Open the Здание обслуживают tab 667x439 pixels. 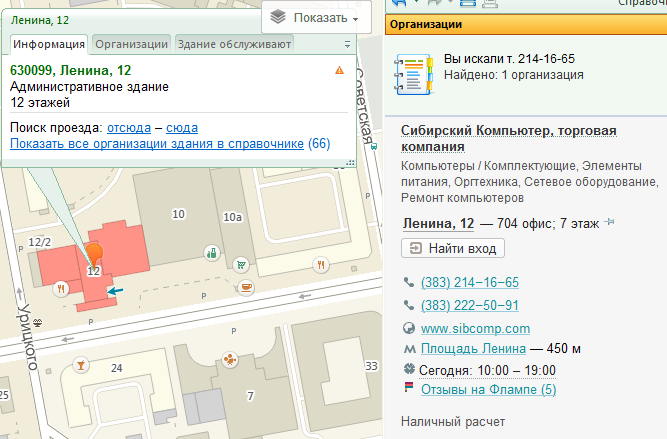[234, 44]
